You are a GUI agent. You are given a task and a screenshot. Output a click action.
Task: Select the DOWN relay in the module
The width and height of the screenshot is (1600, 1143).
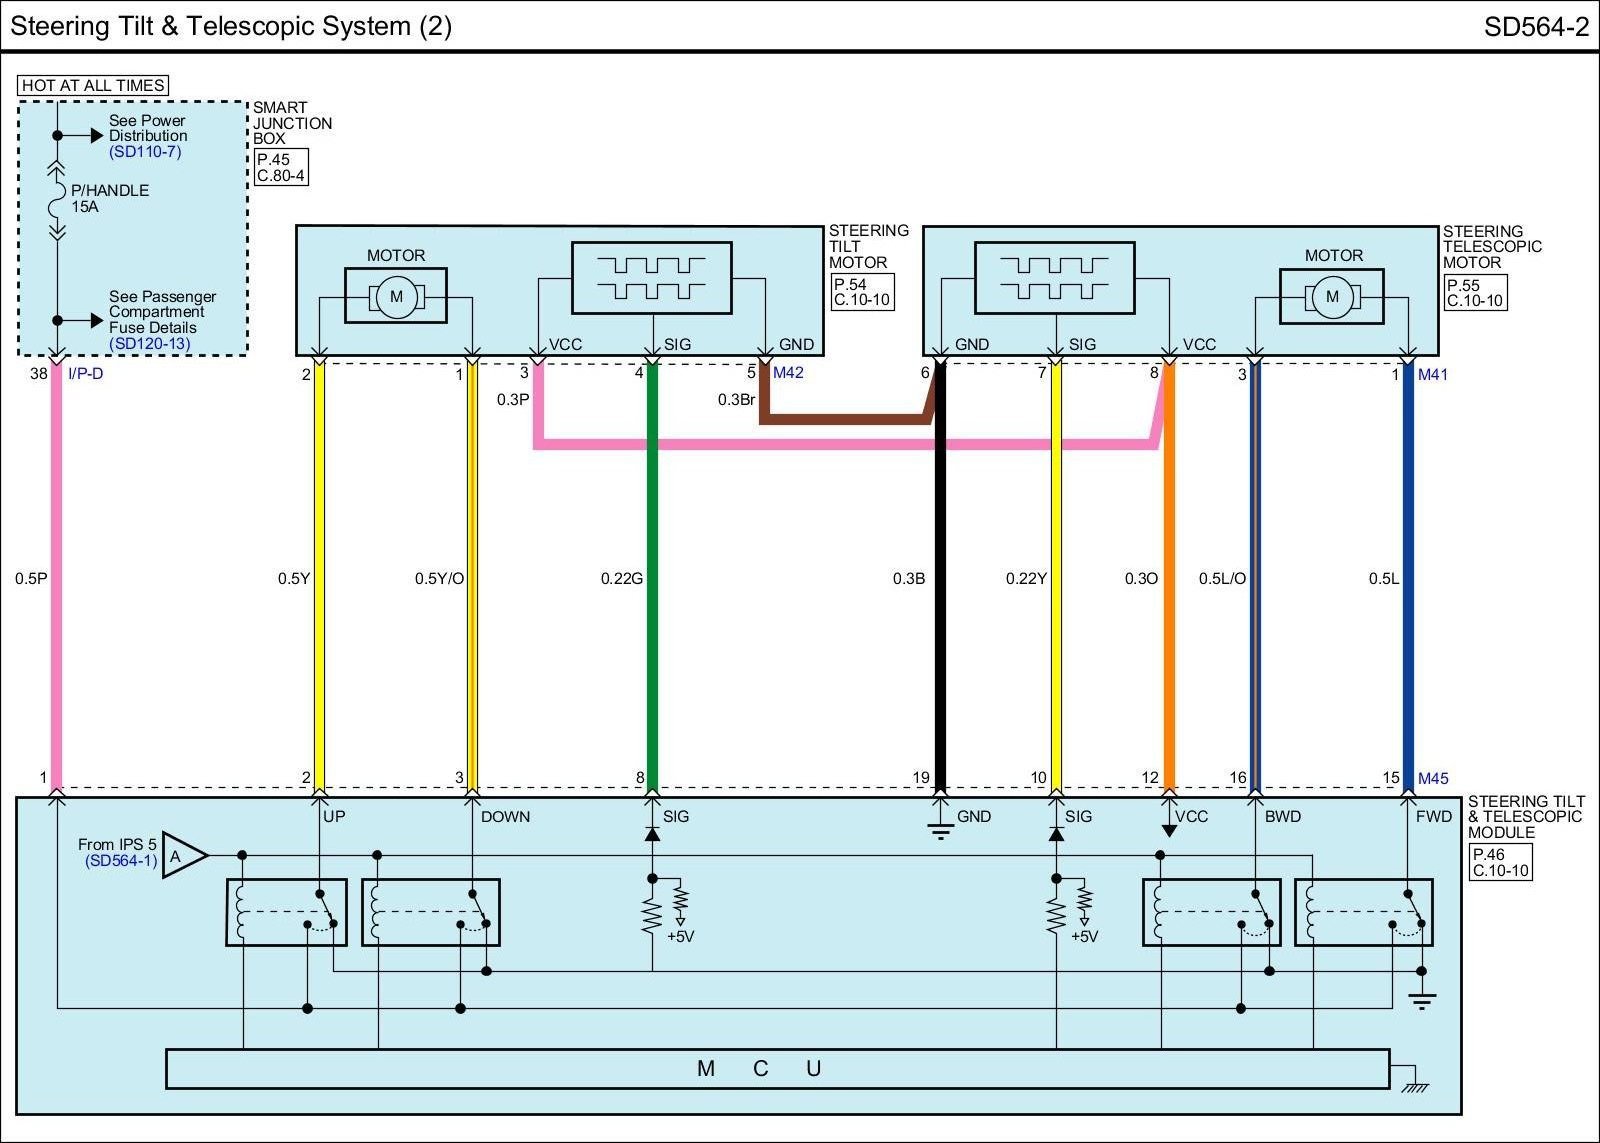click(x=430, y=912)
